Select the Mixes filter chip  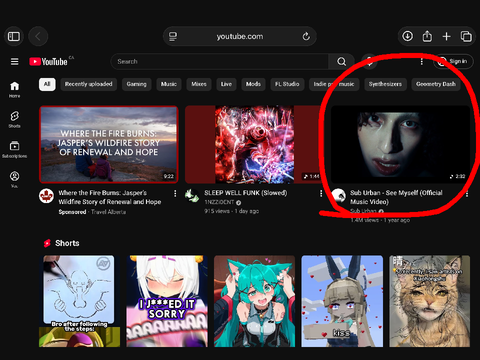point(199,84)
